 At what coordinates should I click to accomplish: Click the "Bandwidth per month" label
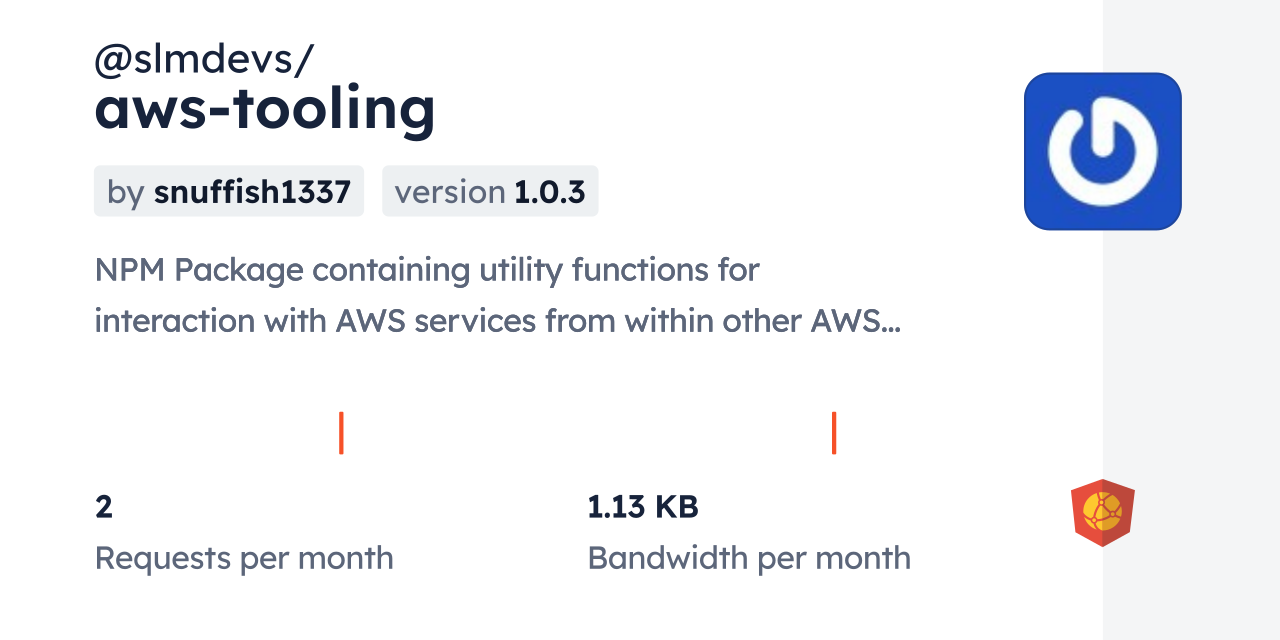(x=749, y=558)
